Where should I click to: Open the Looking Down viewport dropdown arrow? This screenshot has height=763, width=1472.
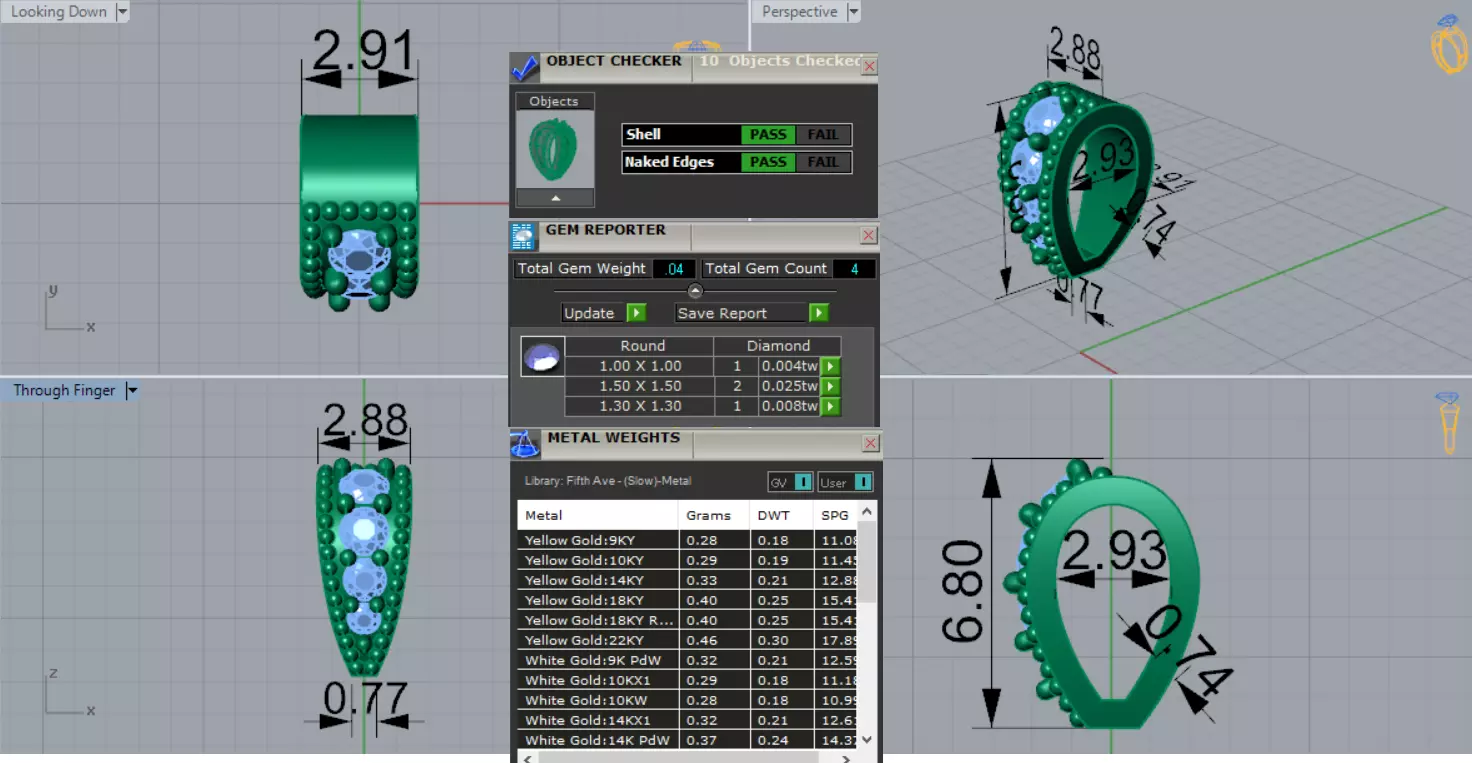pyautogui.click(x=122, y=12)
